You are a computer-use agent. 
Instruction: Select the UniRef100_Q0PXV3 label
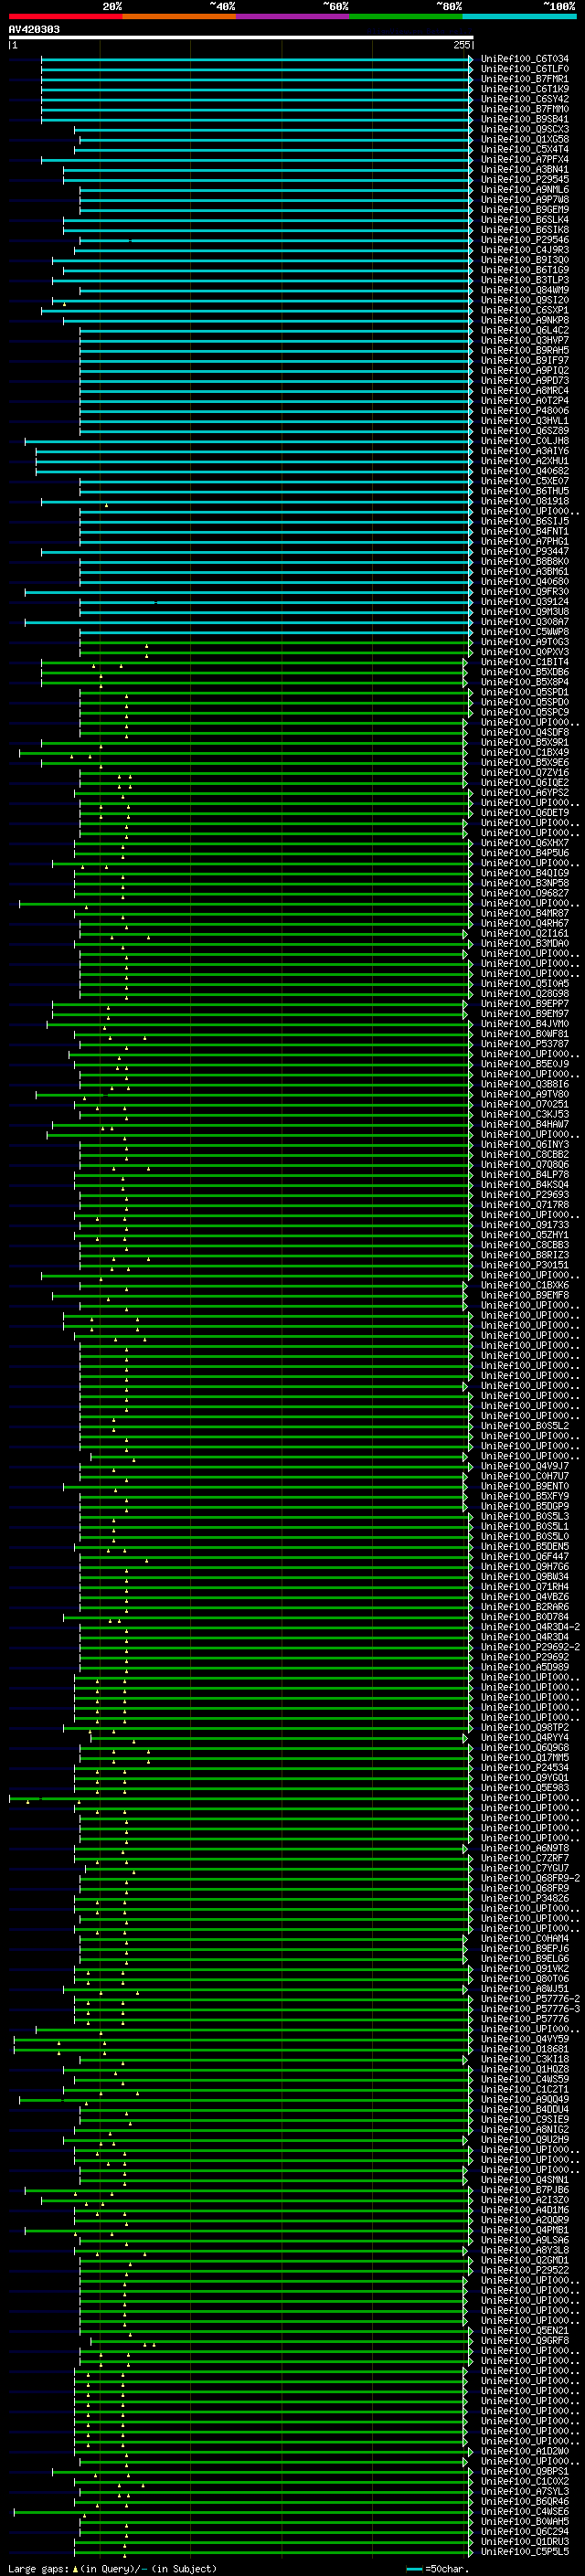pyautogui.click(x=524, y=652)
